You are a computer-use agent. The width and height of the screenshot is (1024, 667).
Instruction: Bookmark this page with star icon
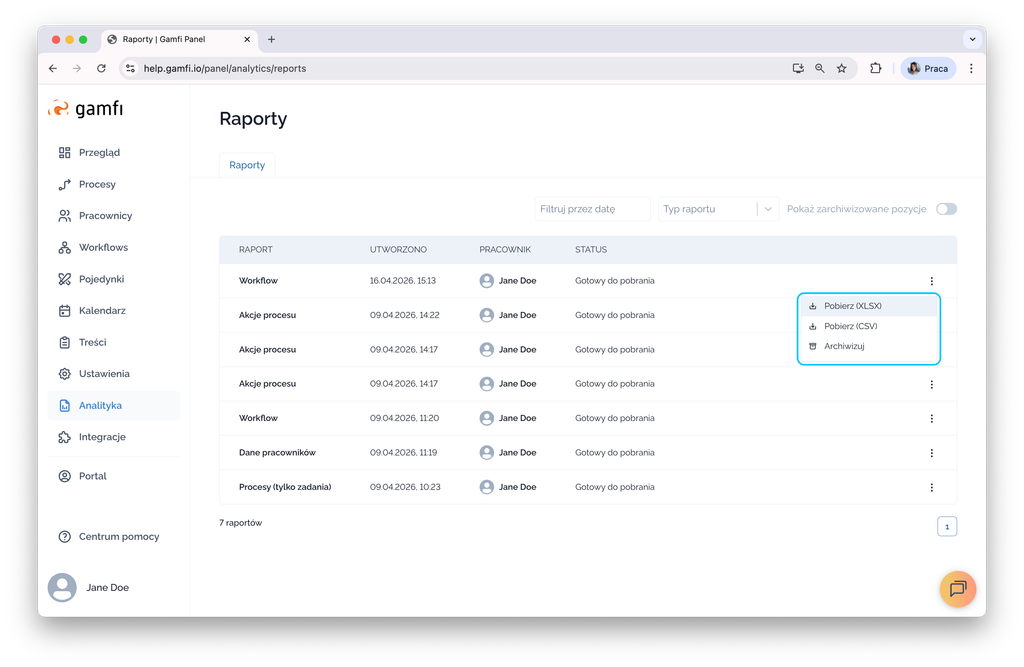842,69
